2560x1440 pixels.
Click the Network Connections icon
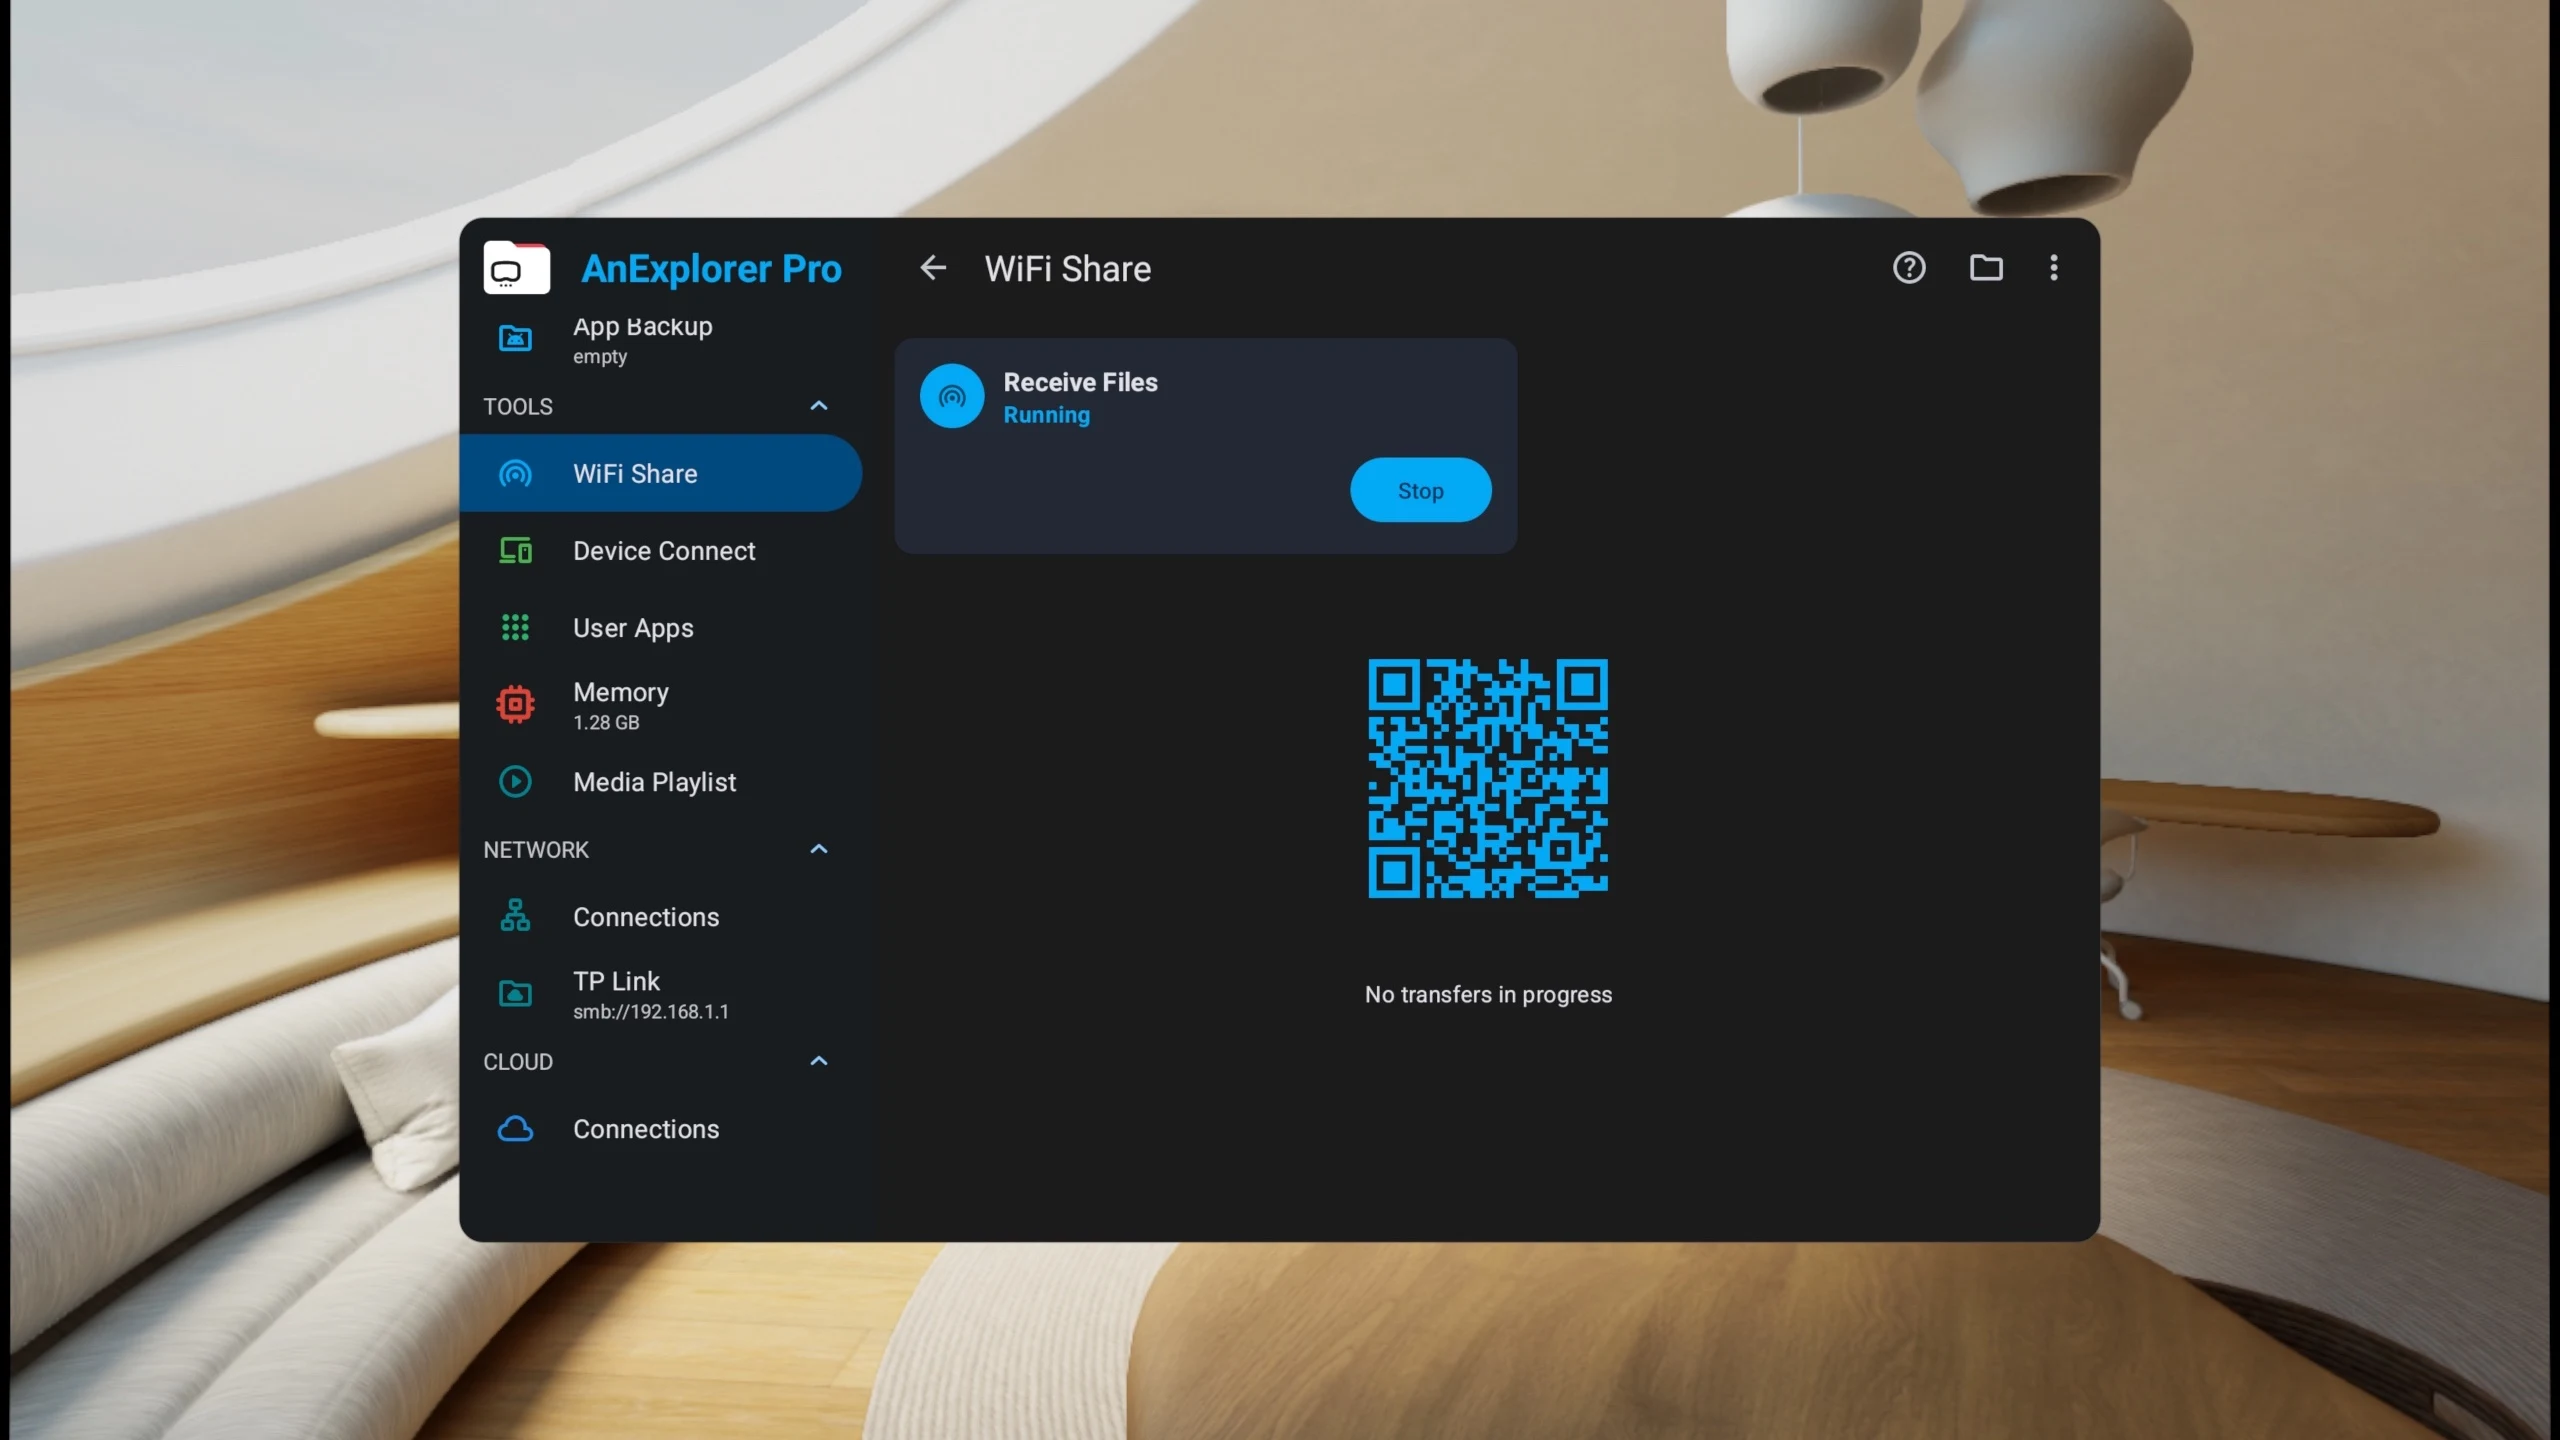point(515,916)
